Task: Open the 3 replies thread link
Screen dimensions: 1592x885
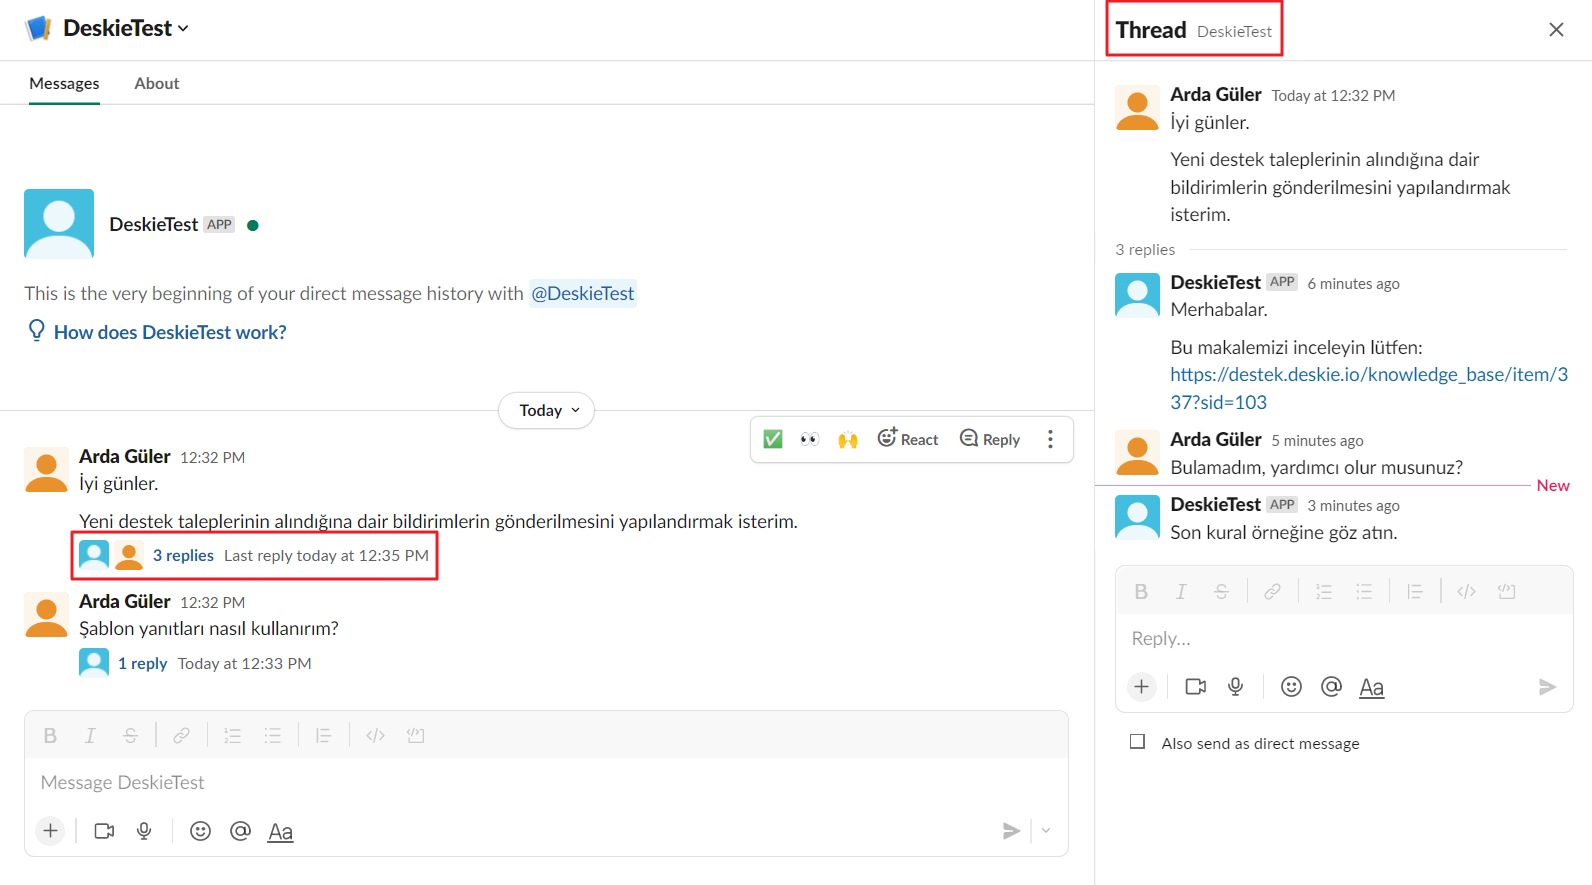Action: (183, 555)
